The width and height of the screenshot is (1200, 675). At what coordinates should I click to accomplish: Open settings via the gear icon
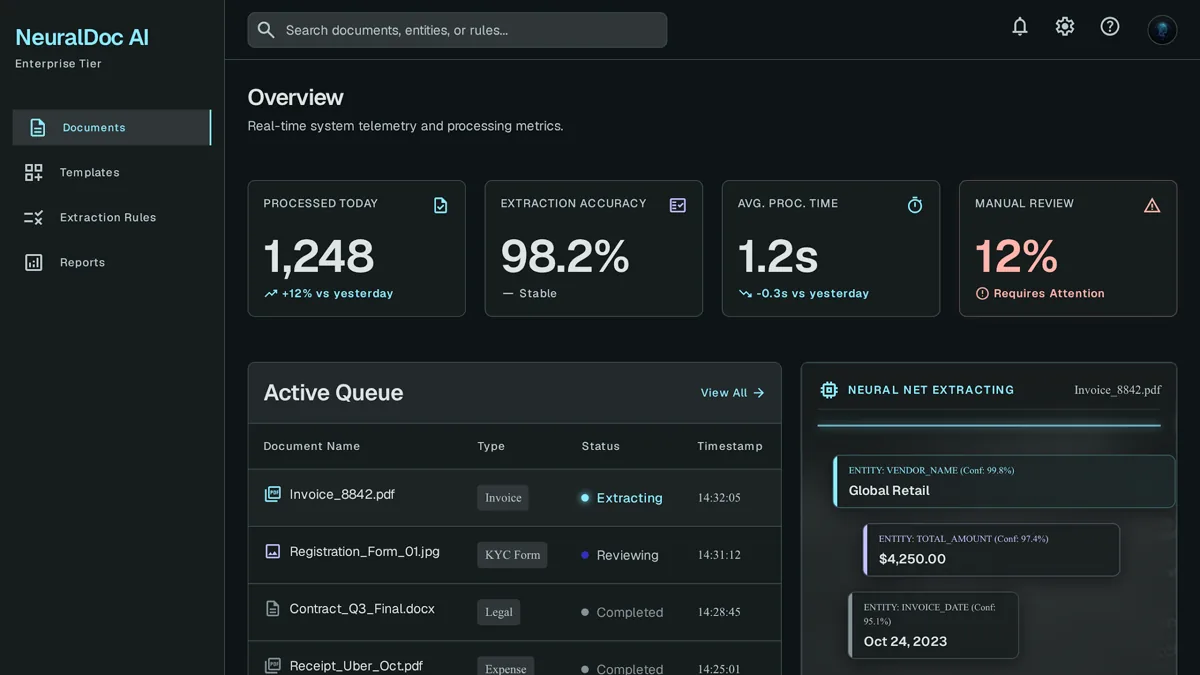[1065, 27]
